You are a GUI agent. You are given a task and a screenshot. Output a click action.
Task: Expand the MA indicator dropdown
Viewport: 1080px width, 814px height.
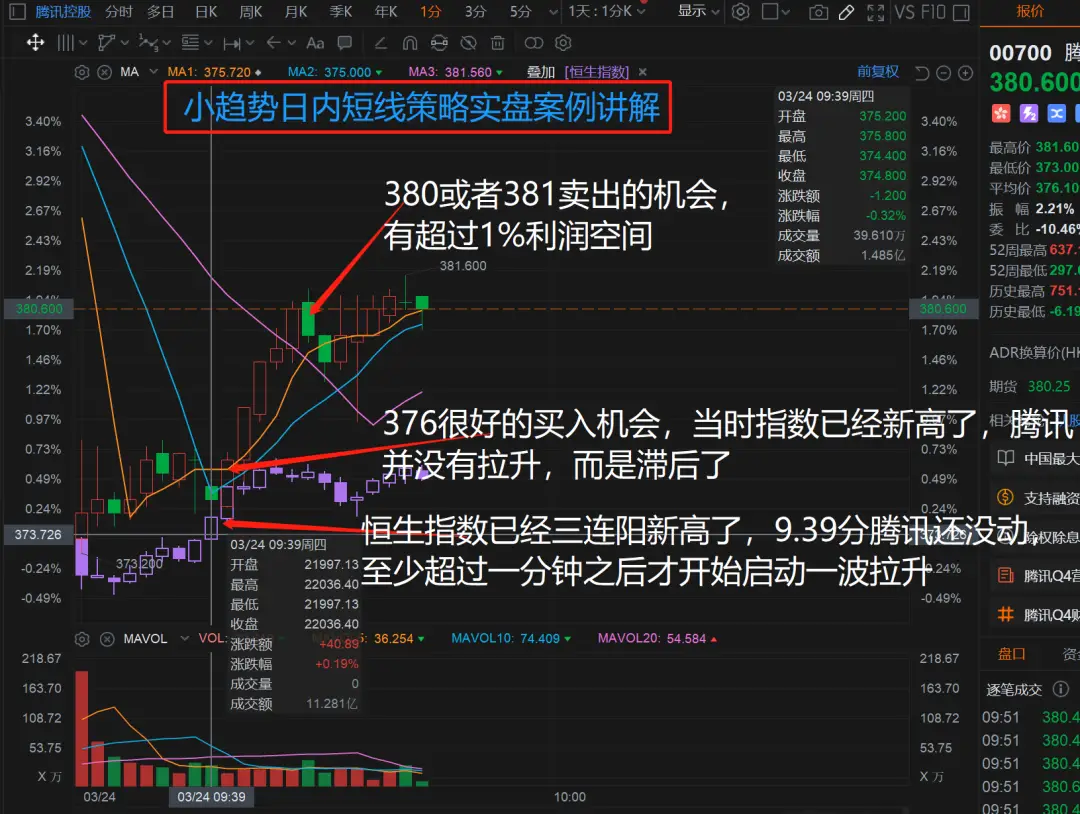point(154,72)
